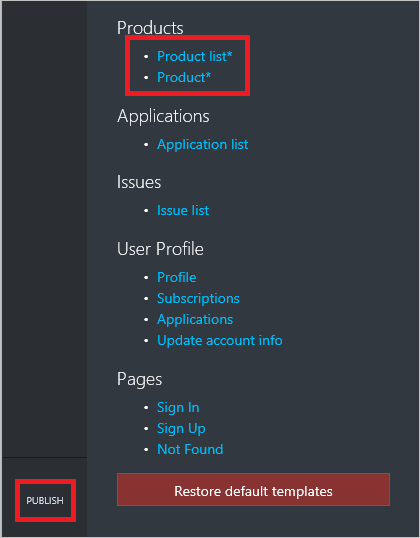Image resolution: width=420 pixels, height=538 pixels.
Task: Open the Applications link under User Profile
Action: [x=195, y=320]
